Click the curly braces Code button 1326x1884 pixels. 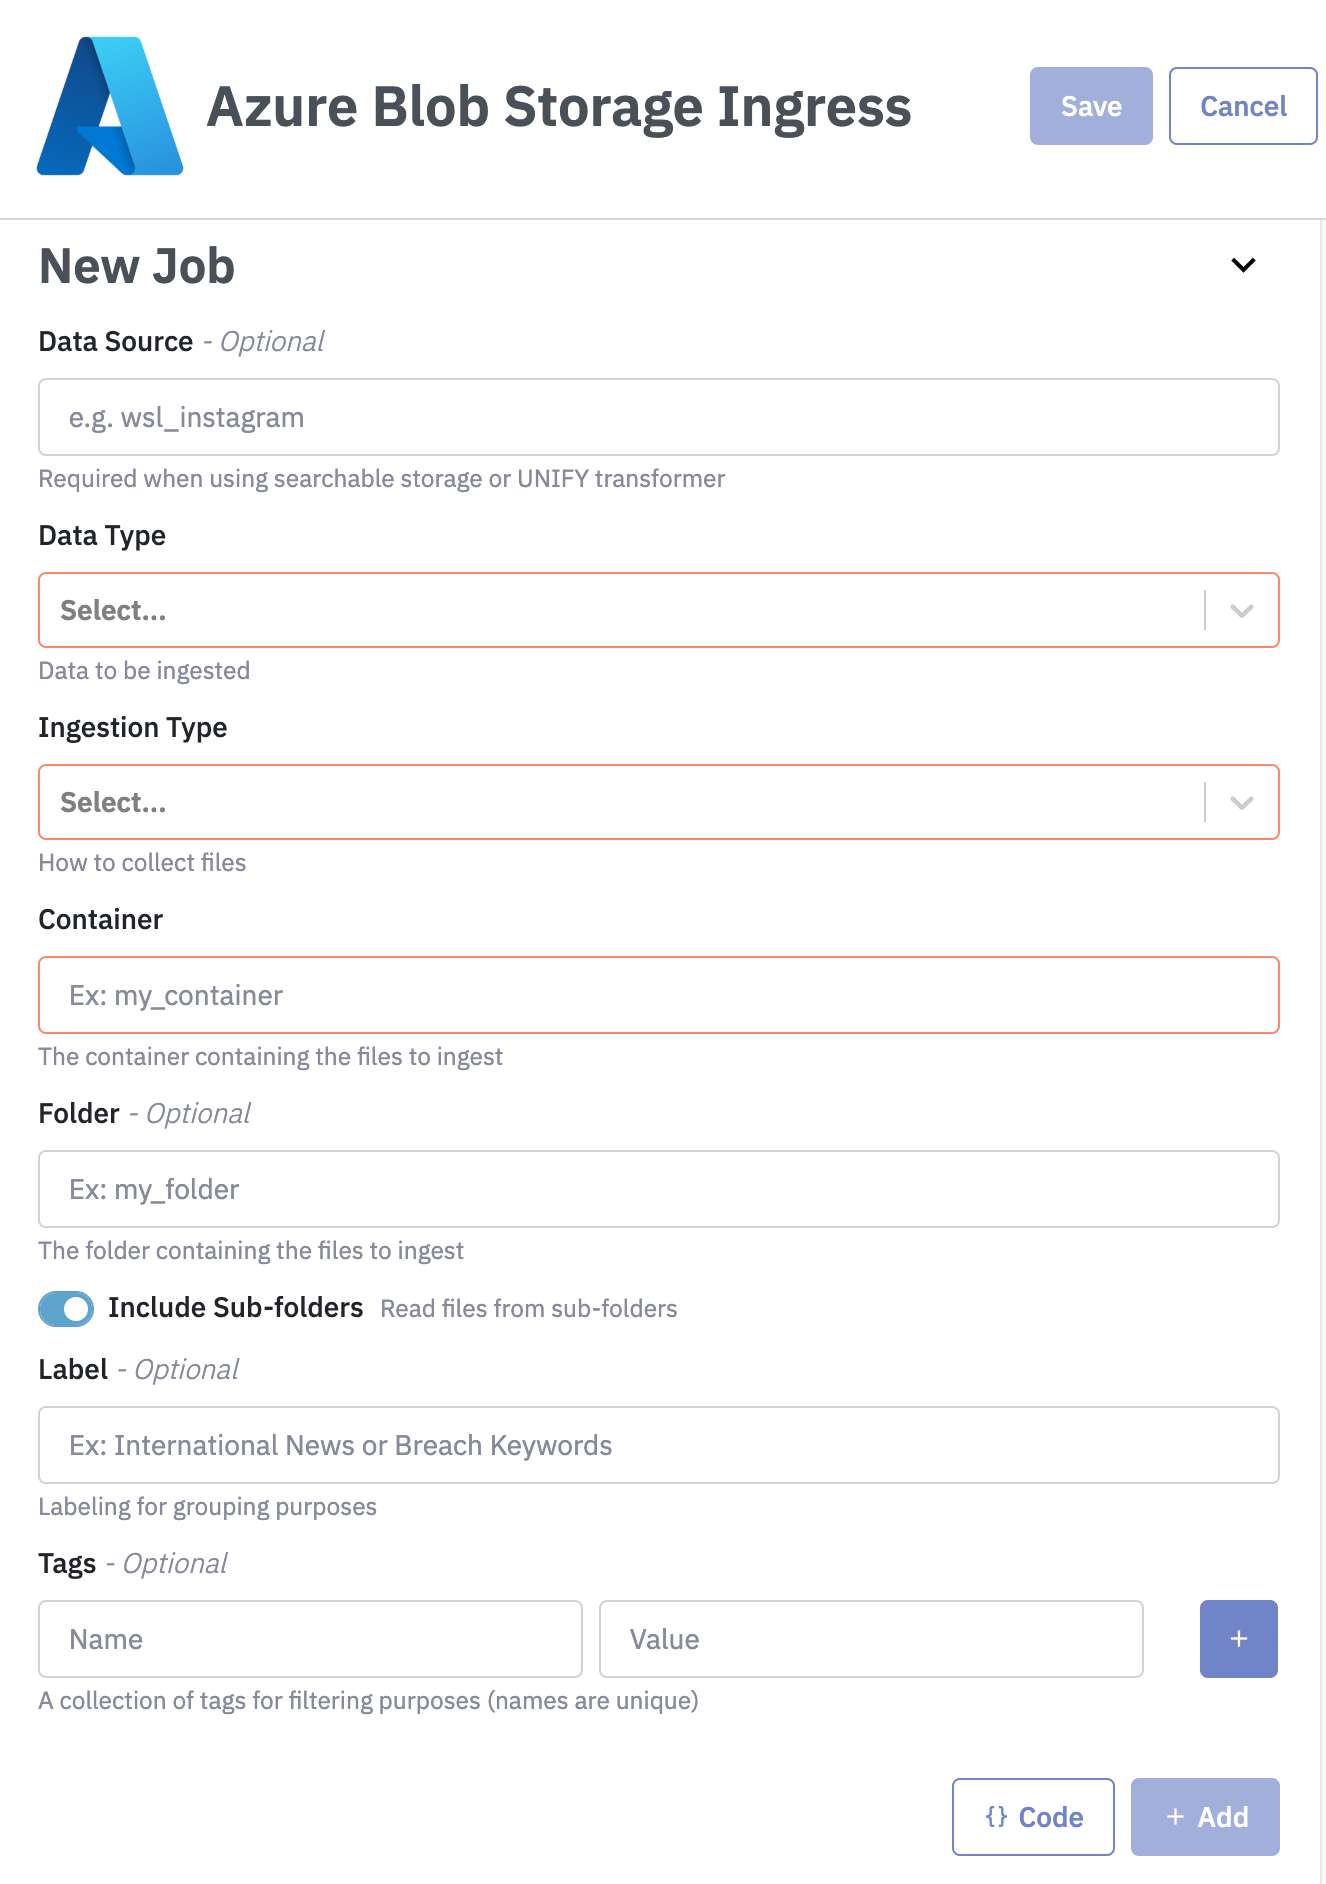click(x=1033, y=1817)
